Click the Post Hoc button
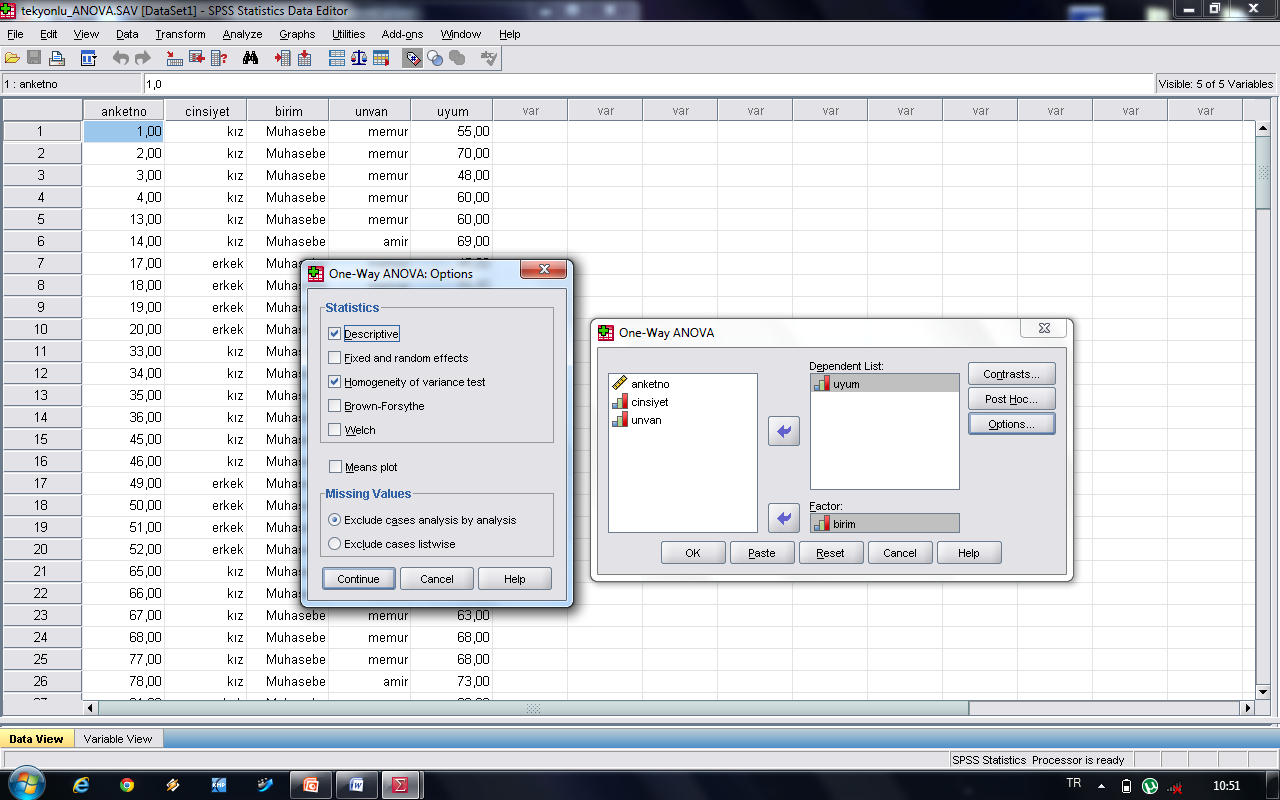The image size is (1280, 800). tap(1012, 399)
